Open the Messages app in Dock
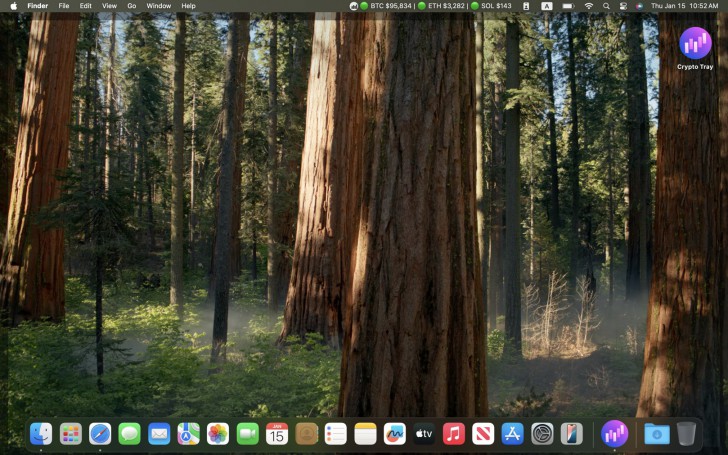 point(129,433)
